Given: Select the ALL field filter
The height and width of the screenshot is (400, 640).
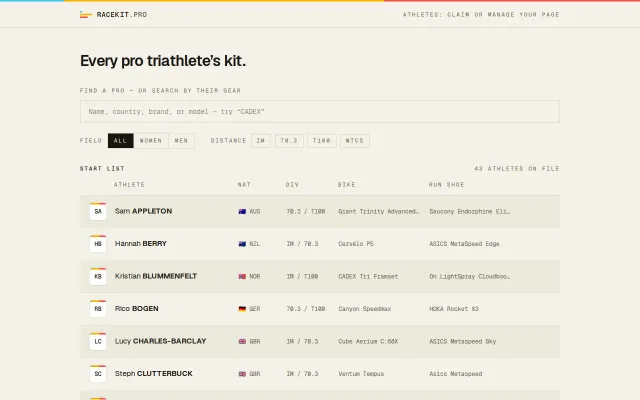Looking at the screenshot, I should tap(120, 141).
